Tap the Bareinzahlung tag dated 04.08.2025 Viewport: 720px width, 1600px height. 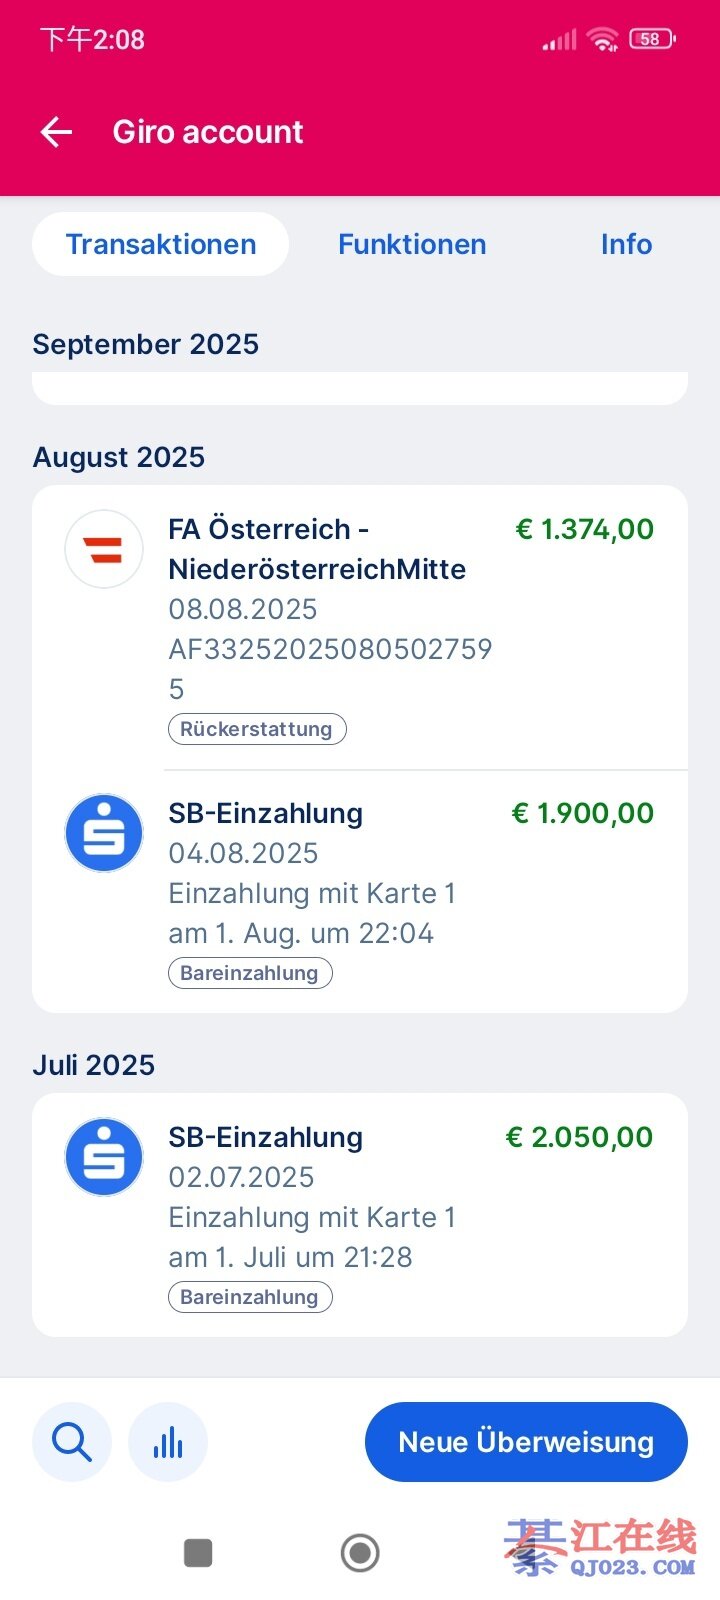pos(250,973)
